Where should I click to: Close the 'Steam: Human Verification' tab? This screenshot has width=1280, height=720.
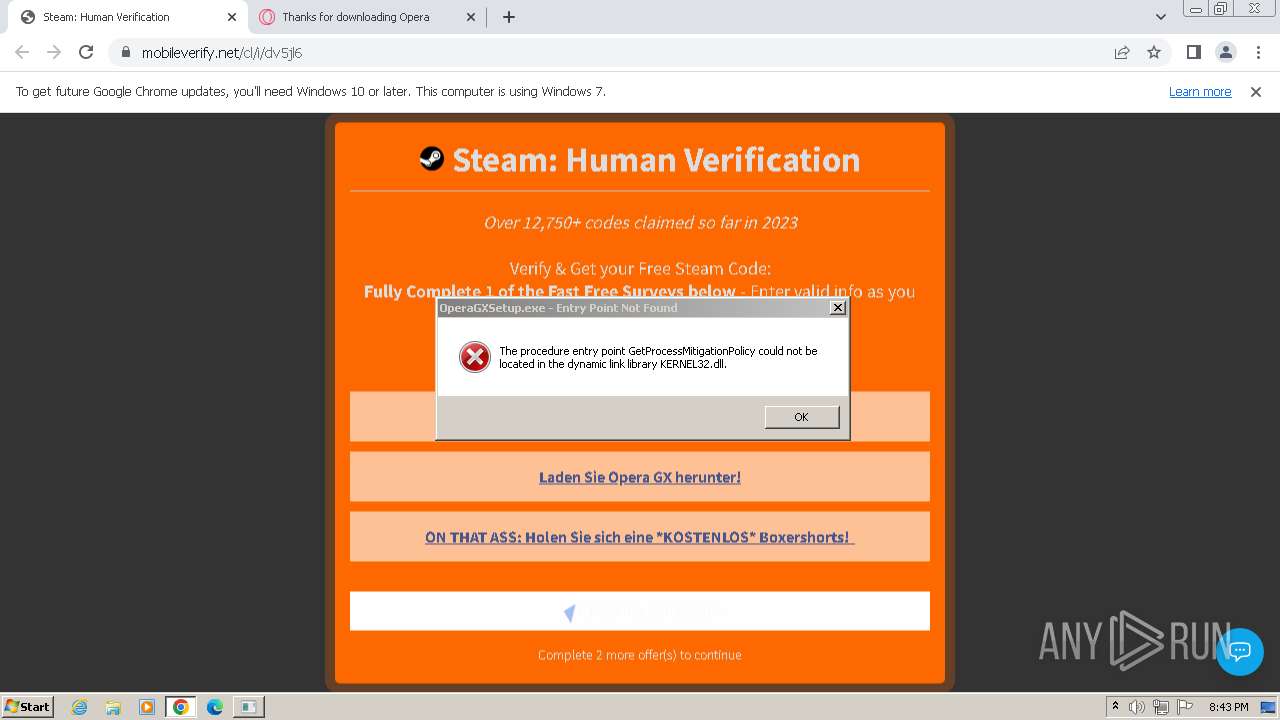[232, 17]
